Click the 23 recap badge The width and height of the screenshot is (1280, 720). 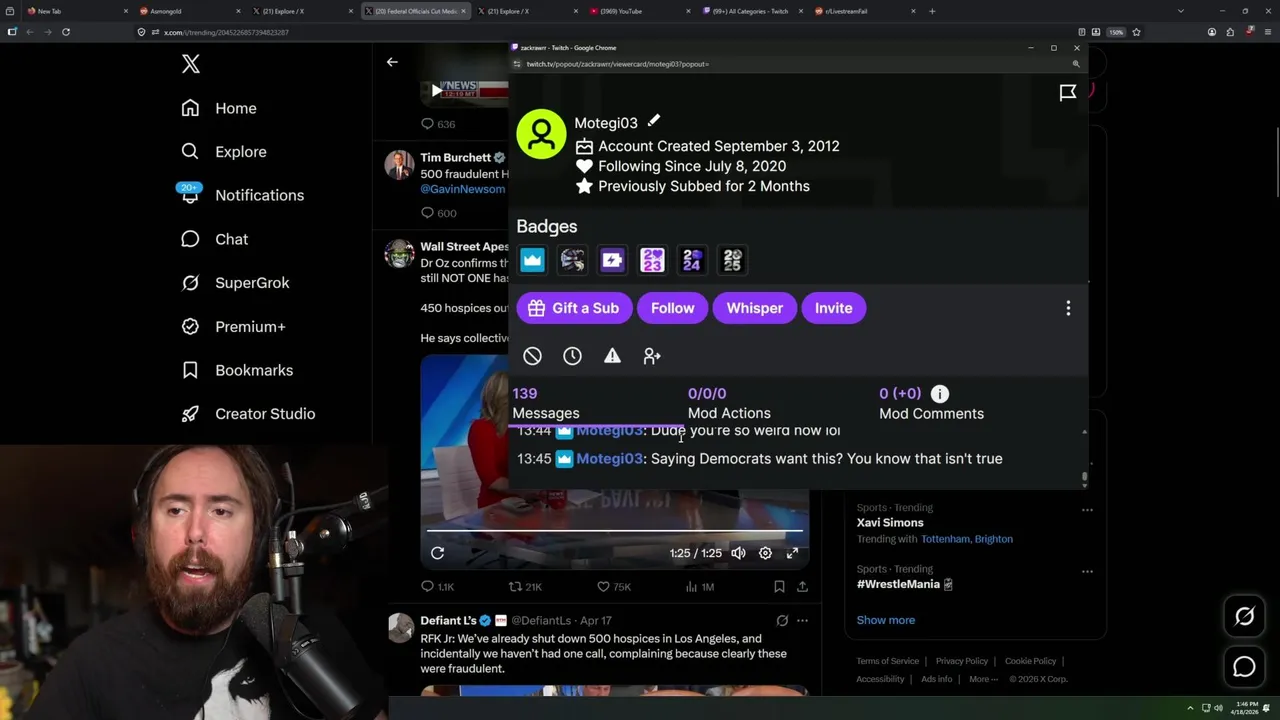point(652,260)
